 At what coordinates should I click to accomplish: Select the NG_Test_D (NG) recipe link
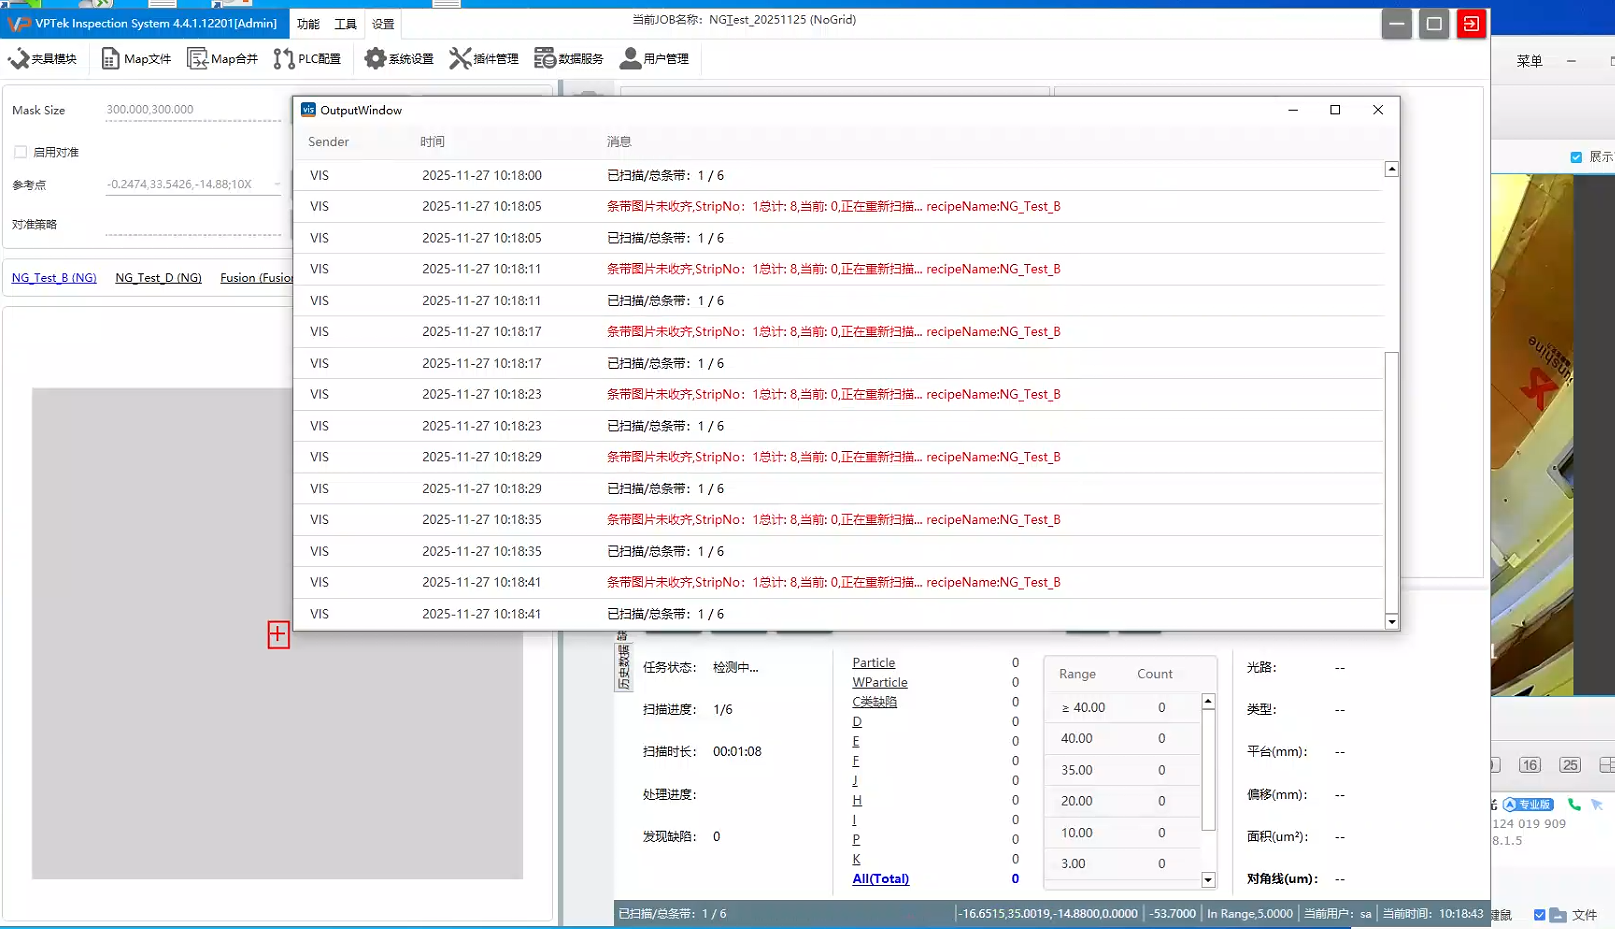158,278
